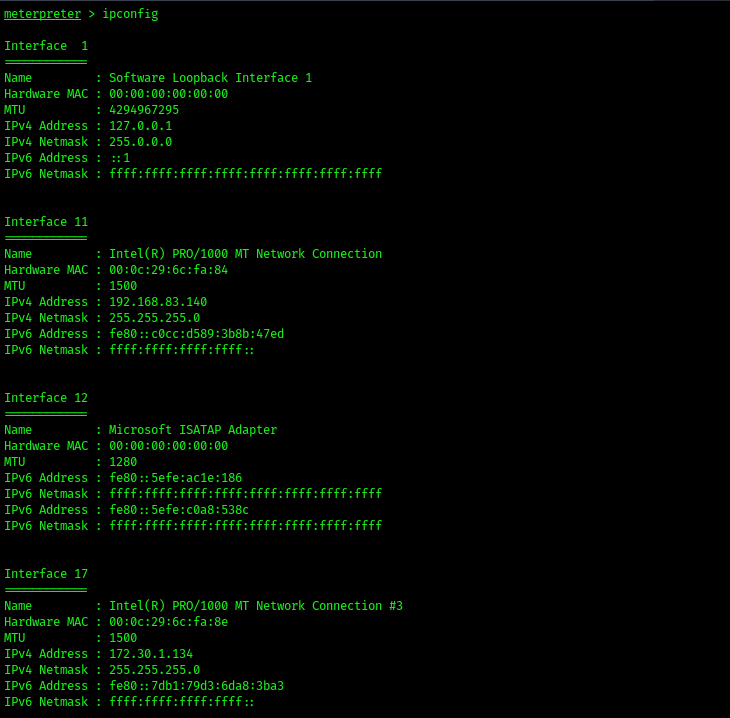Click the MTU value 4294967295
The width and height of the screenshot is (730, 718).
click(144, 110)
